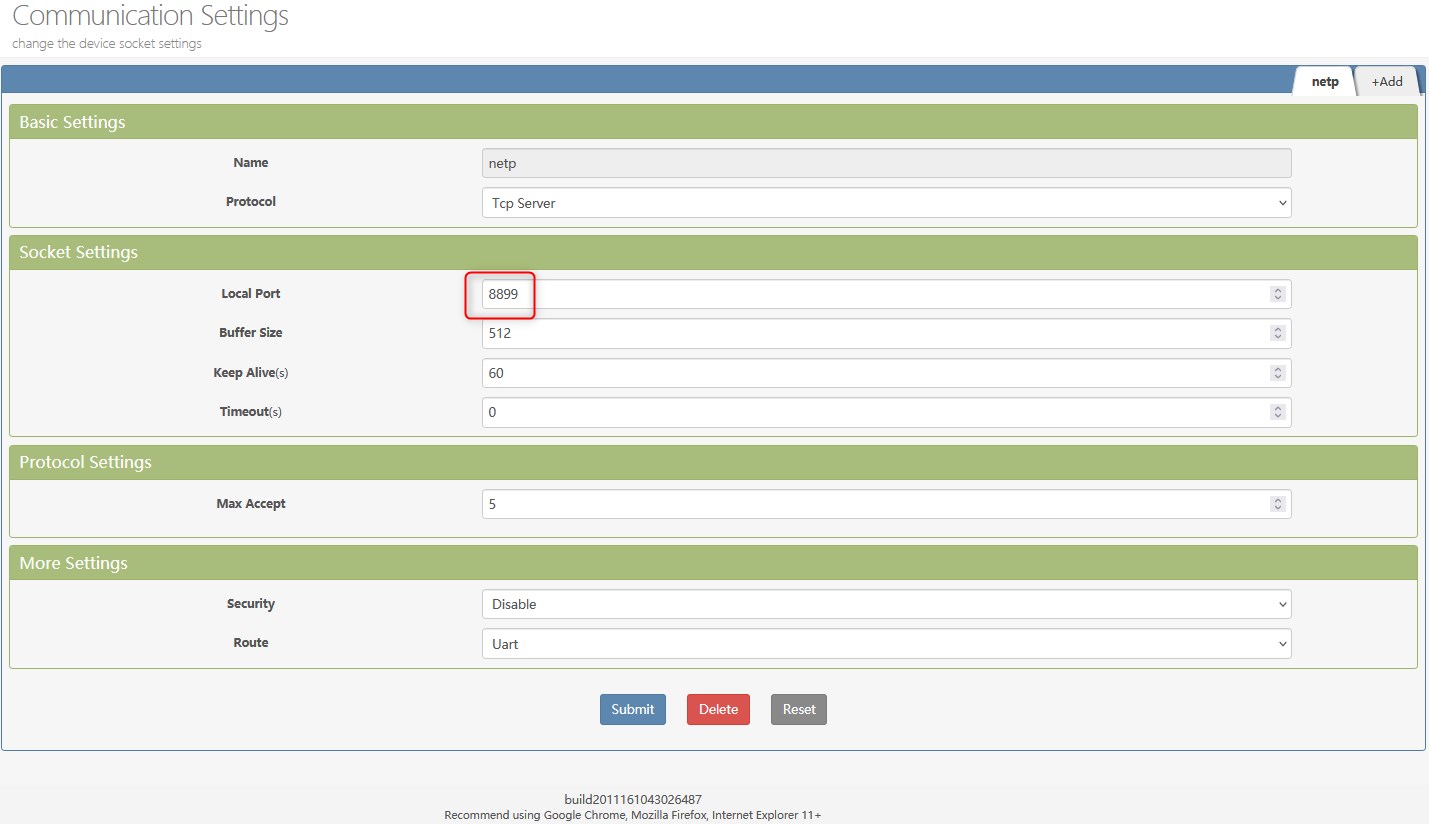Click the More Settings section header
The image size is (1429, 824).
pyautogui.click(x=713, y=563)
